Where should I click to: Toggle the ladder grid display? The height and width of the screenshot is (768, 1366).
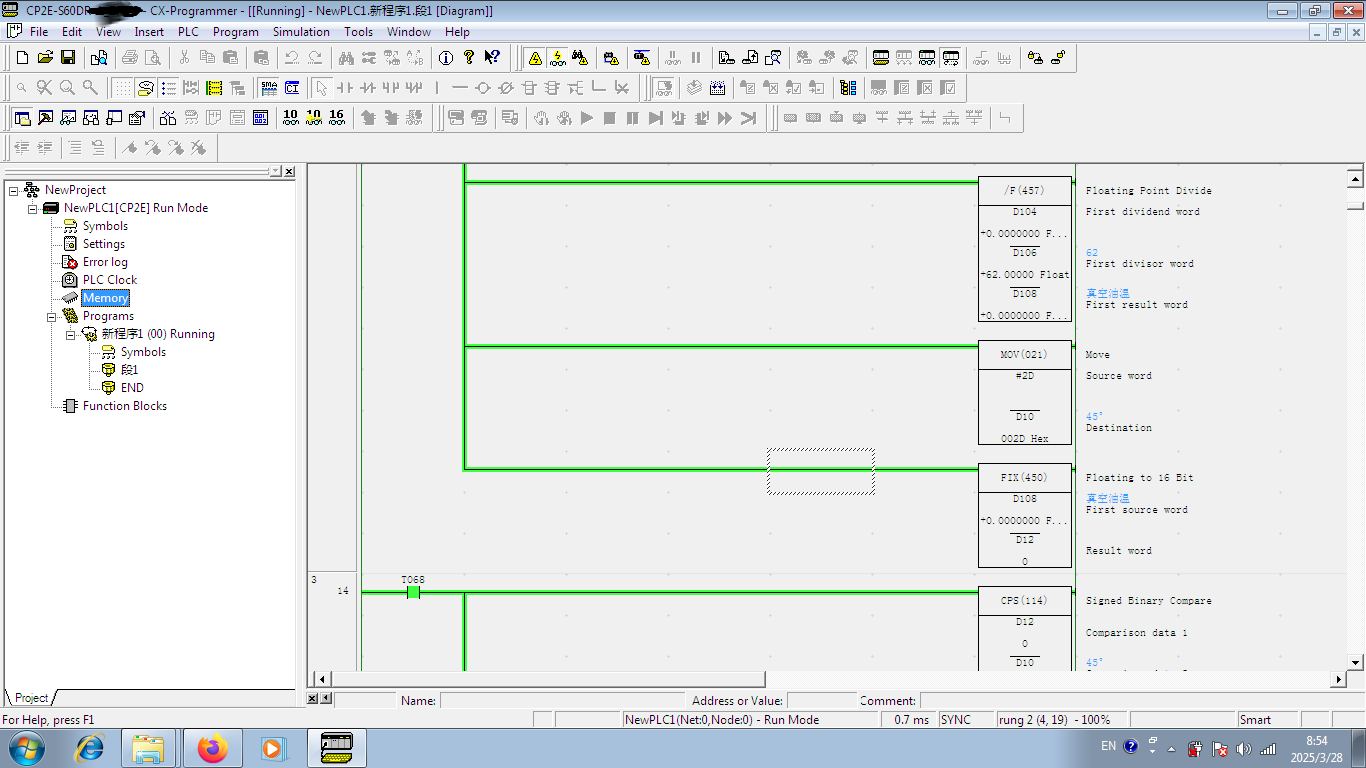click(x=122, y=88)
